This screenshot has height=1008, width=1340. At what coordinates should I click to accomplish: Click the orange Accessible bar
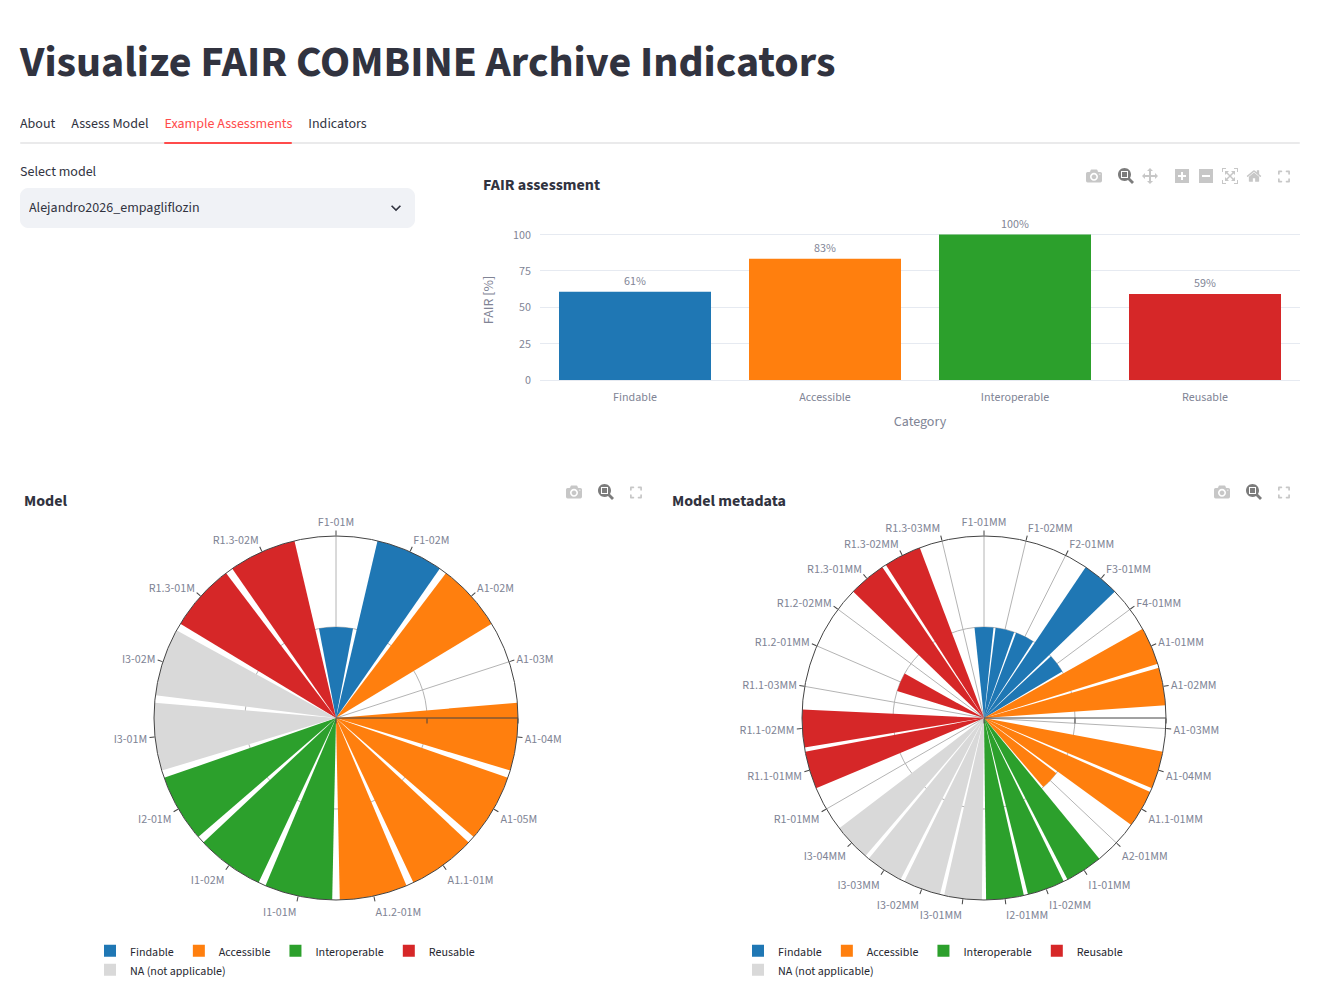pos(825,320)
